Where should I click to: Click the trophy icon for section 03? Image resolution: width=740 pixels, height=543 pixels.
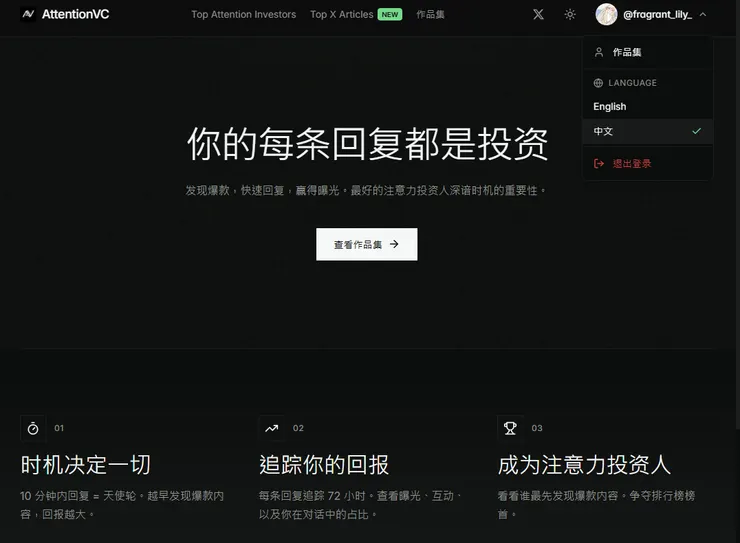tap(510, 428)
